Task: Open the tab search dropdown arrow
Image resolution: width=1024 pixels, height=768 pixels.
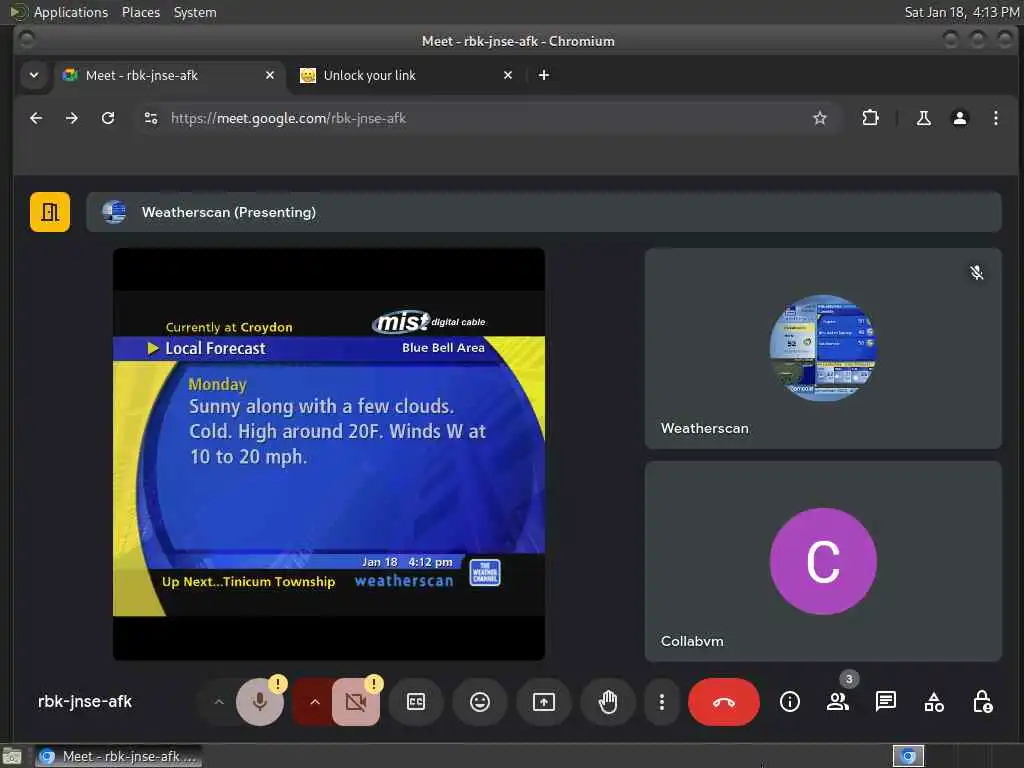Action: [x=34, y=75]
